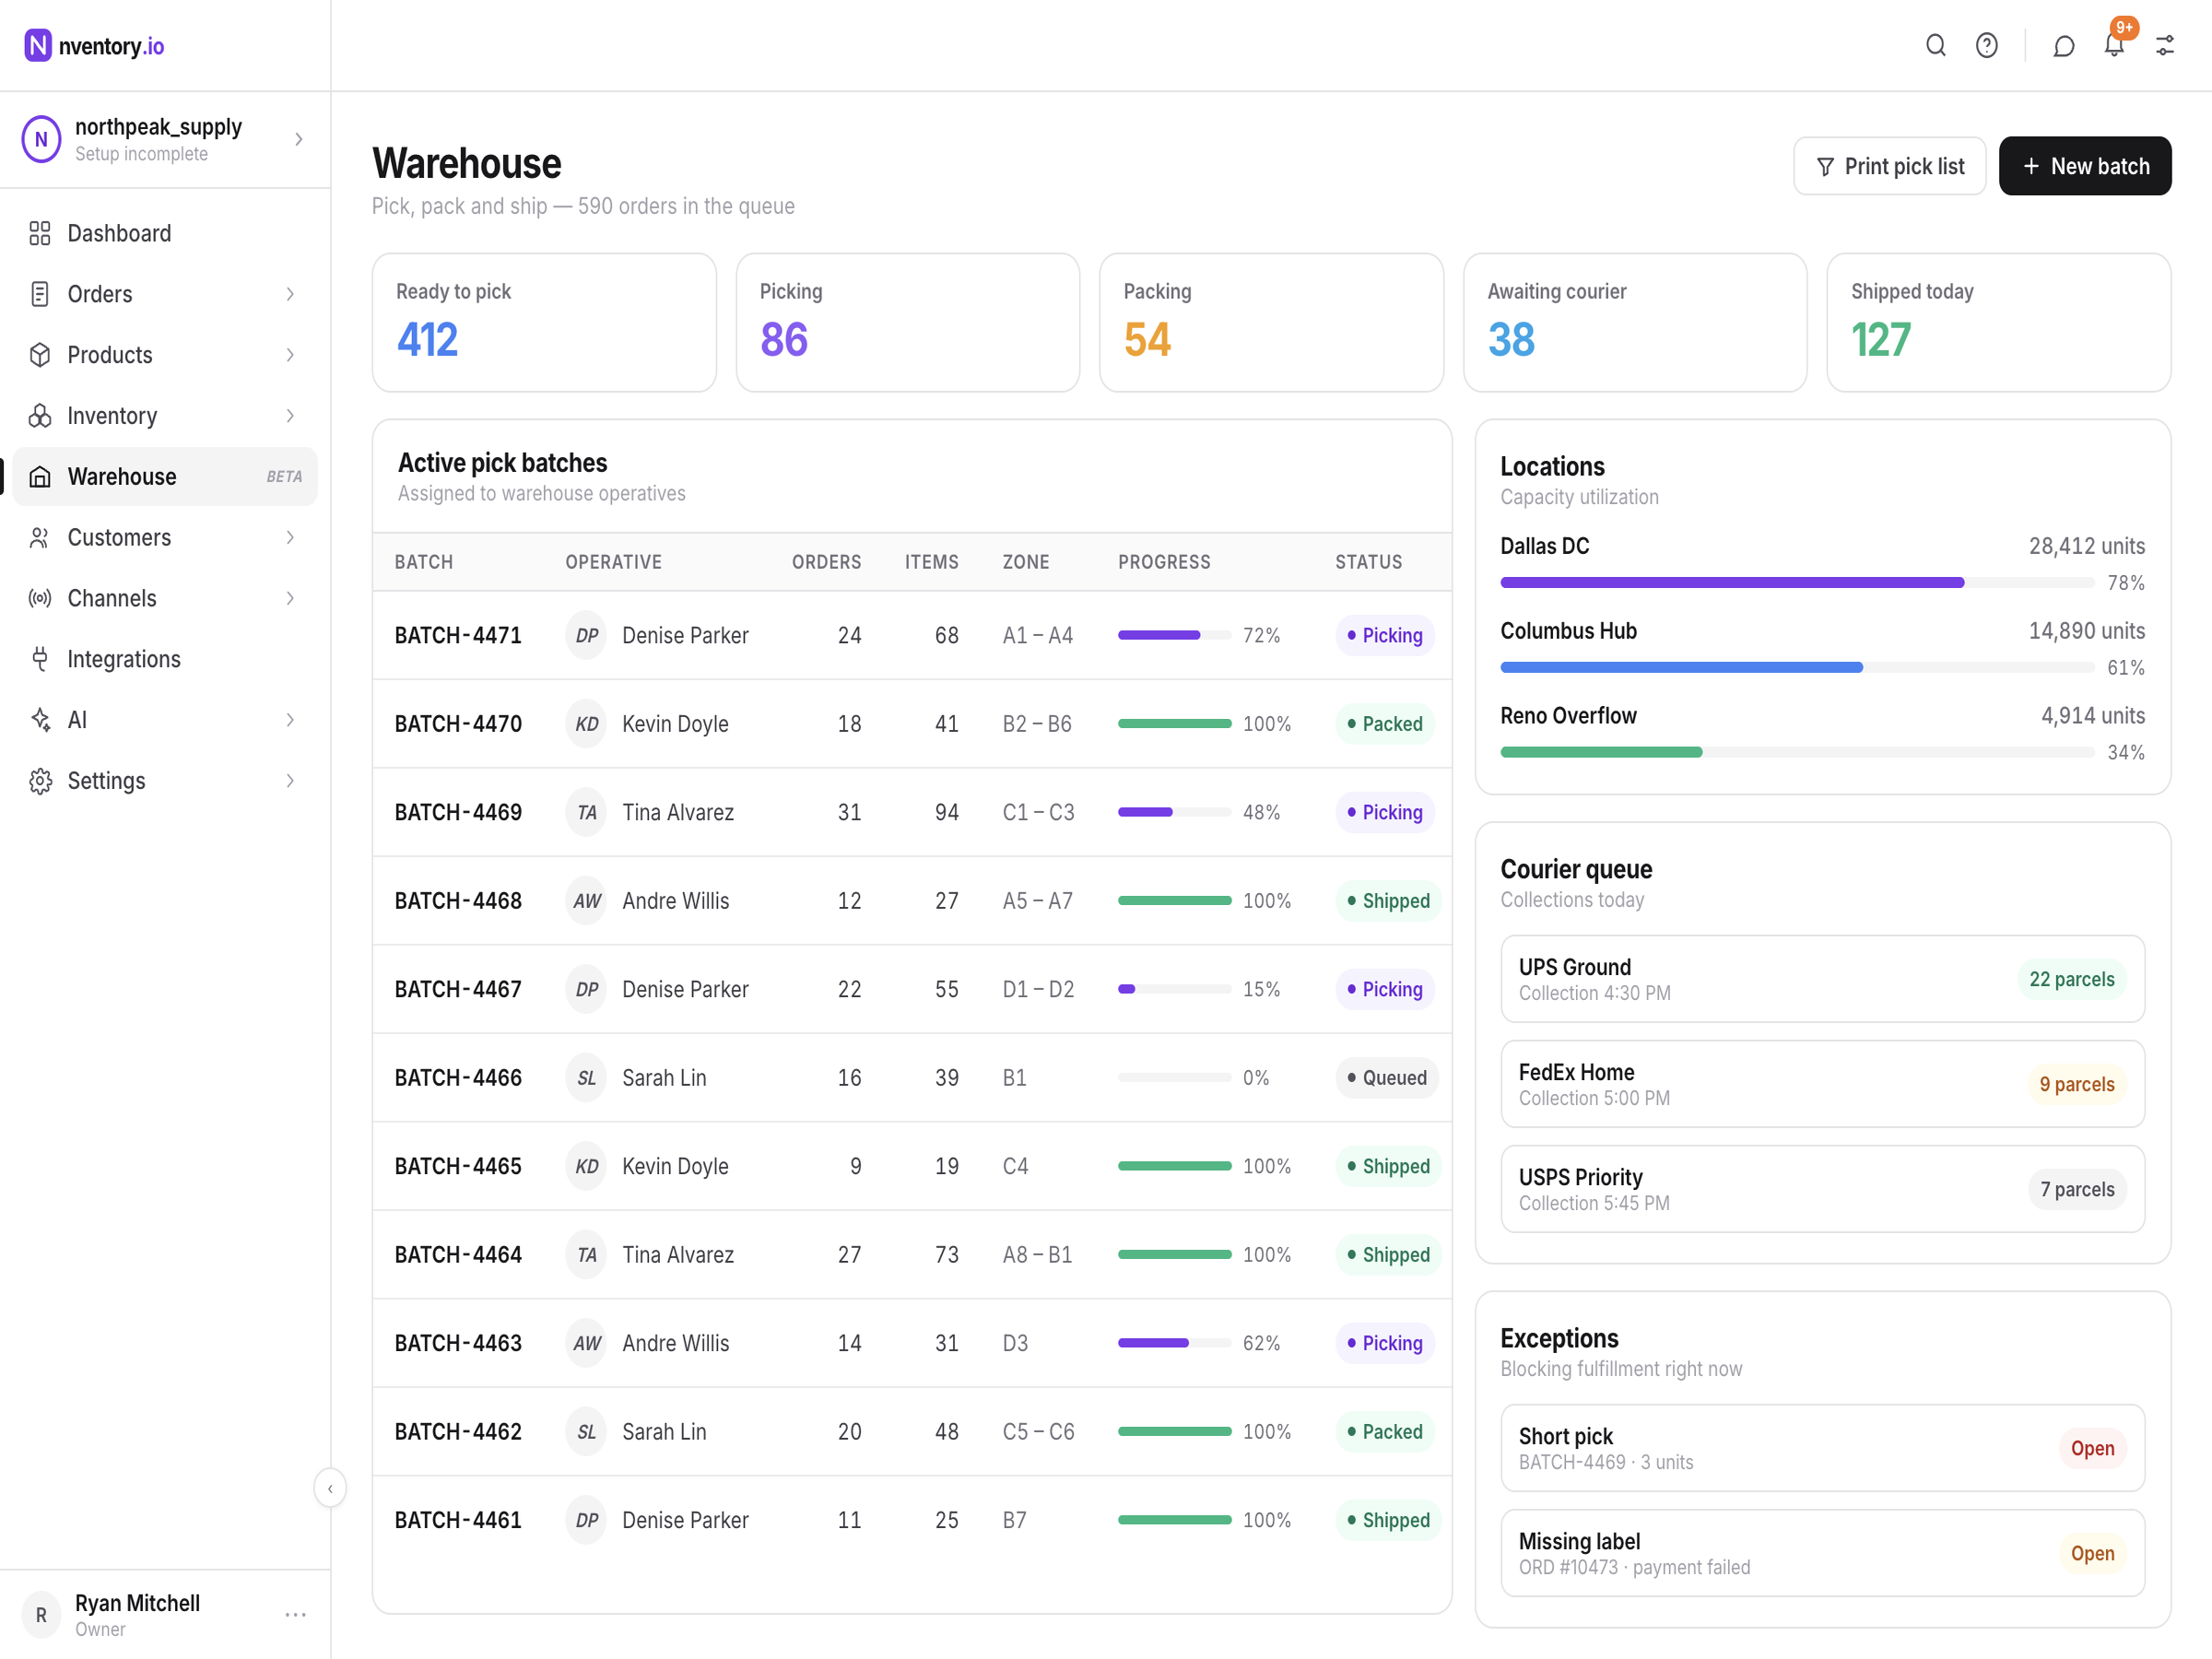Viewport: 2212px width, 1659px height.
Task: Collapse the sidebar with the arrow handle
Action: (x=330, y=1488)
